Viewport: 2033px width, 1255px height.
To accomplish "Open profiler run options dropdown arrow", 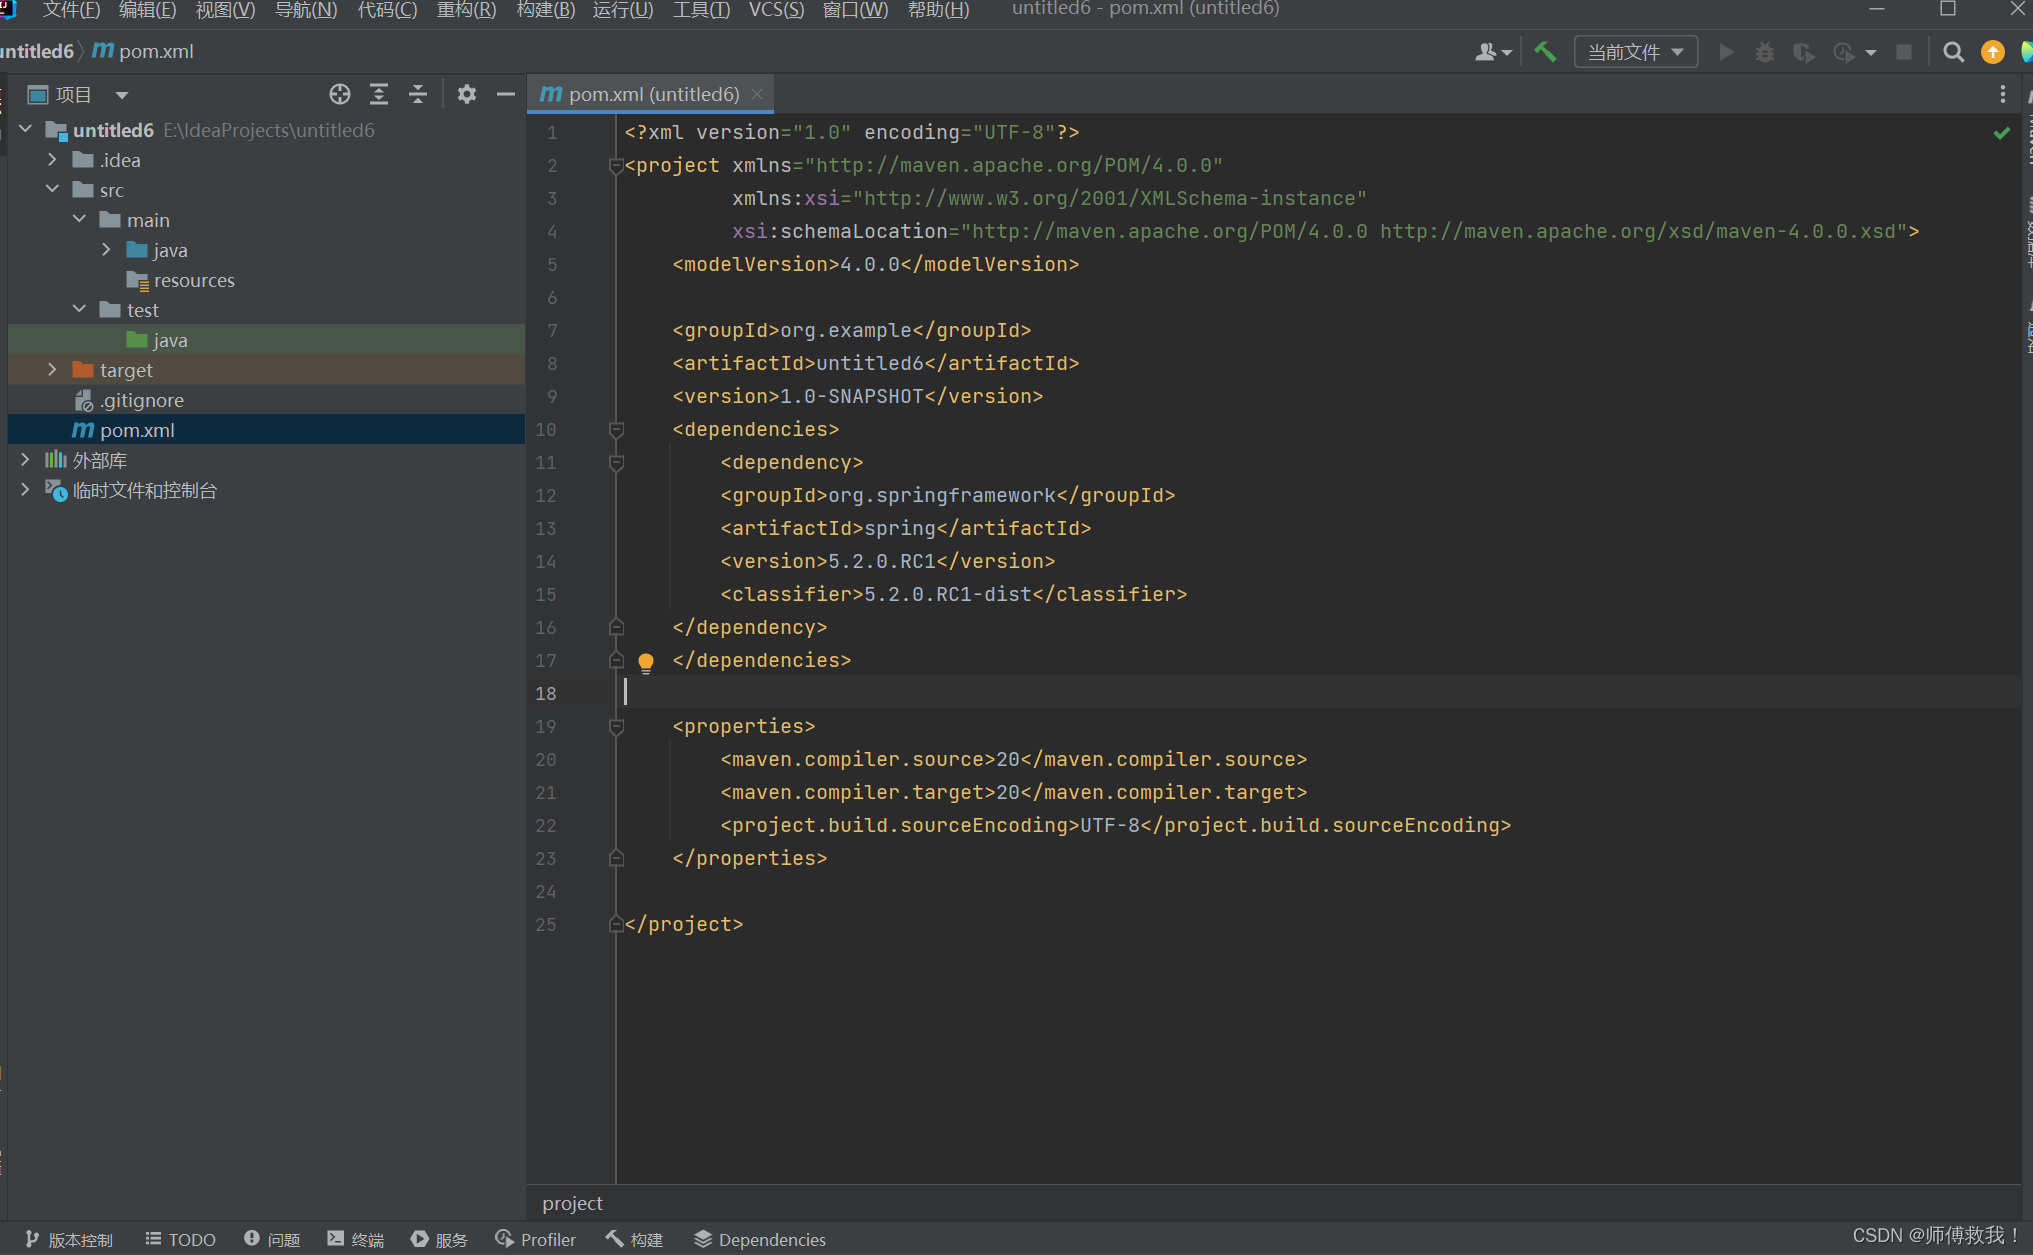I will (1871, 53).
